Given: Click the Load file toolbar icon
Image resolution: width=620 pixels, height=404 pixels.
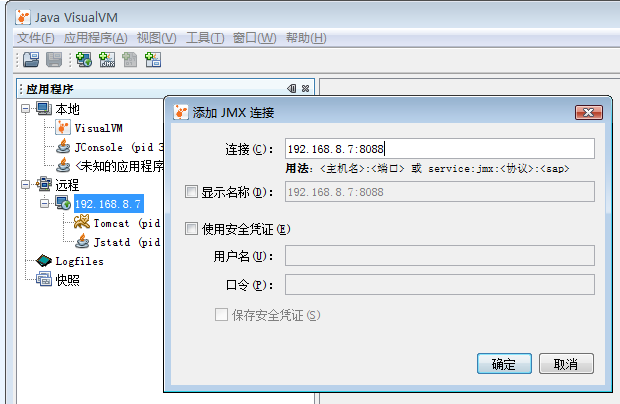Looking at the screenshot, I should point(31,60).
